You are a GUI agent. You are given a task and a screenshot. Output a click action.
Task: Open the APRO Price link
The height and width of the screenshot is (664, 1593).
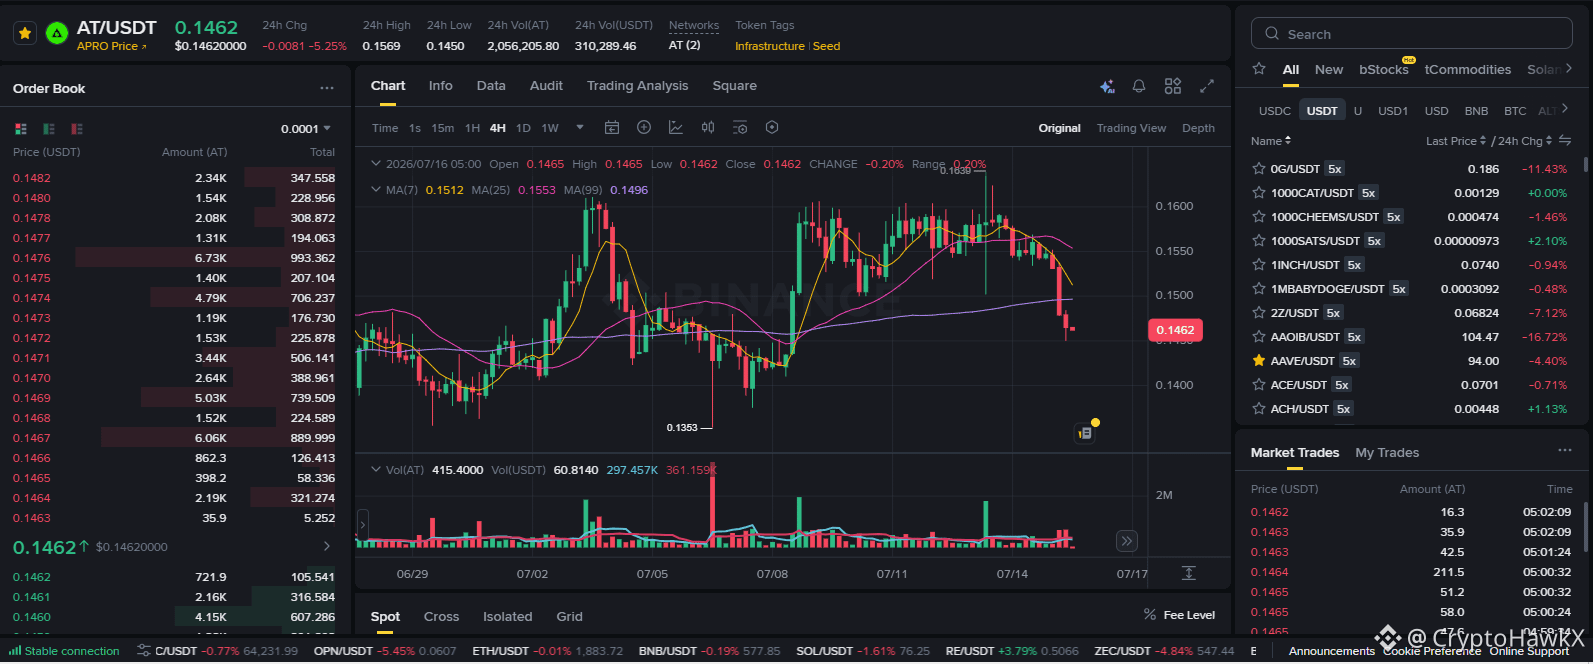(x=111, y=46)
